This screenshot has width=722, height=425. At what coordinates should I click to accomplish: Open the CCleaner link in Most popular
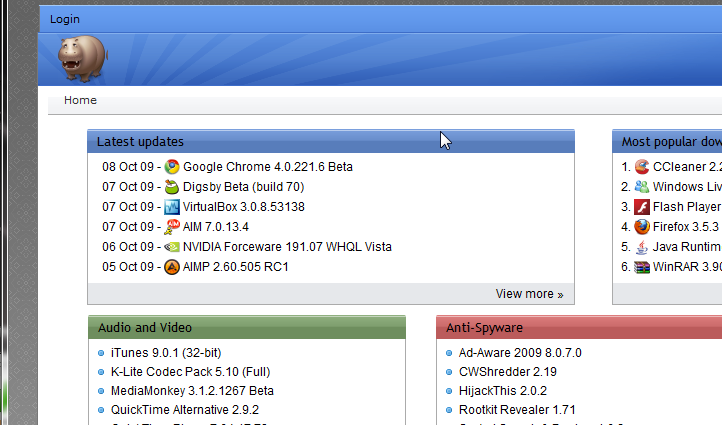[687, 167]
